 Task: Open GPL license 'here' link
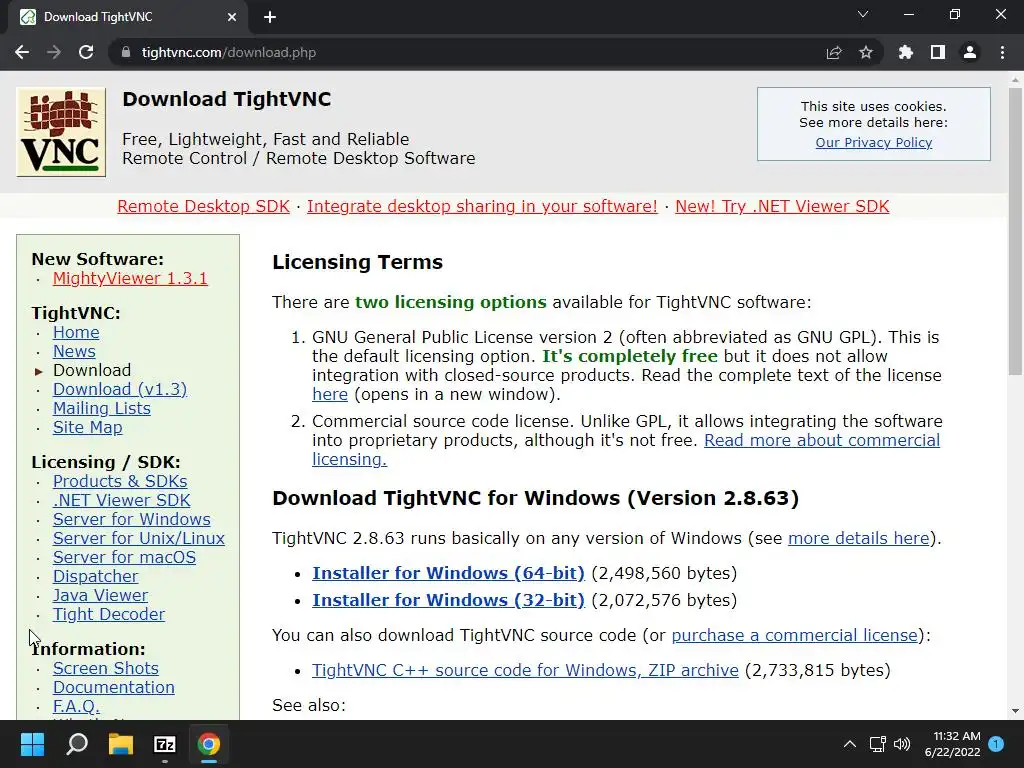(x=330, y=394)
